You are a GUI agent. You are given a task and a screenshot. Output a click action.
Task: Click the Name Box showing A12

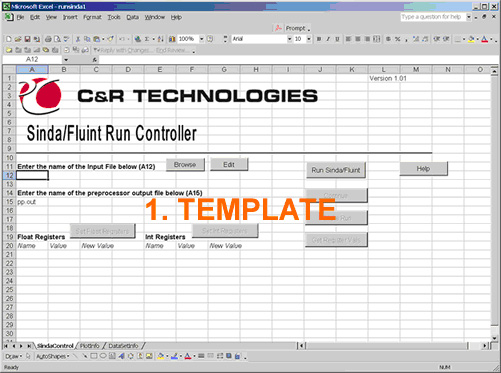tap(32, 59)
